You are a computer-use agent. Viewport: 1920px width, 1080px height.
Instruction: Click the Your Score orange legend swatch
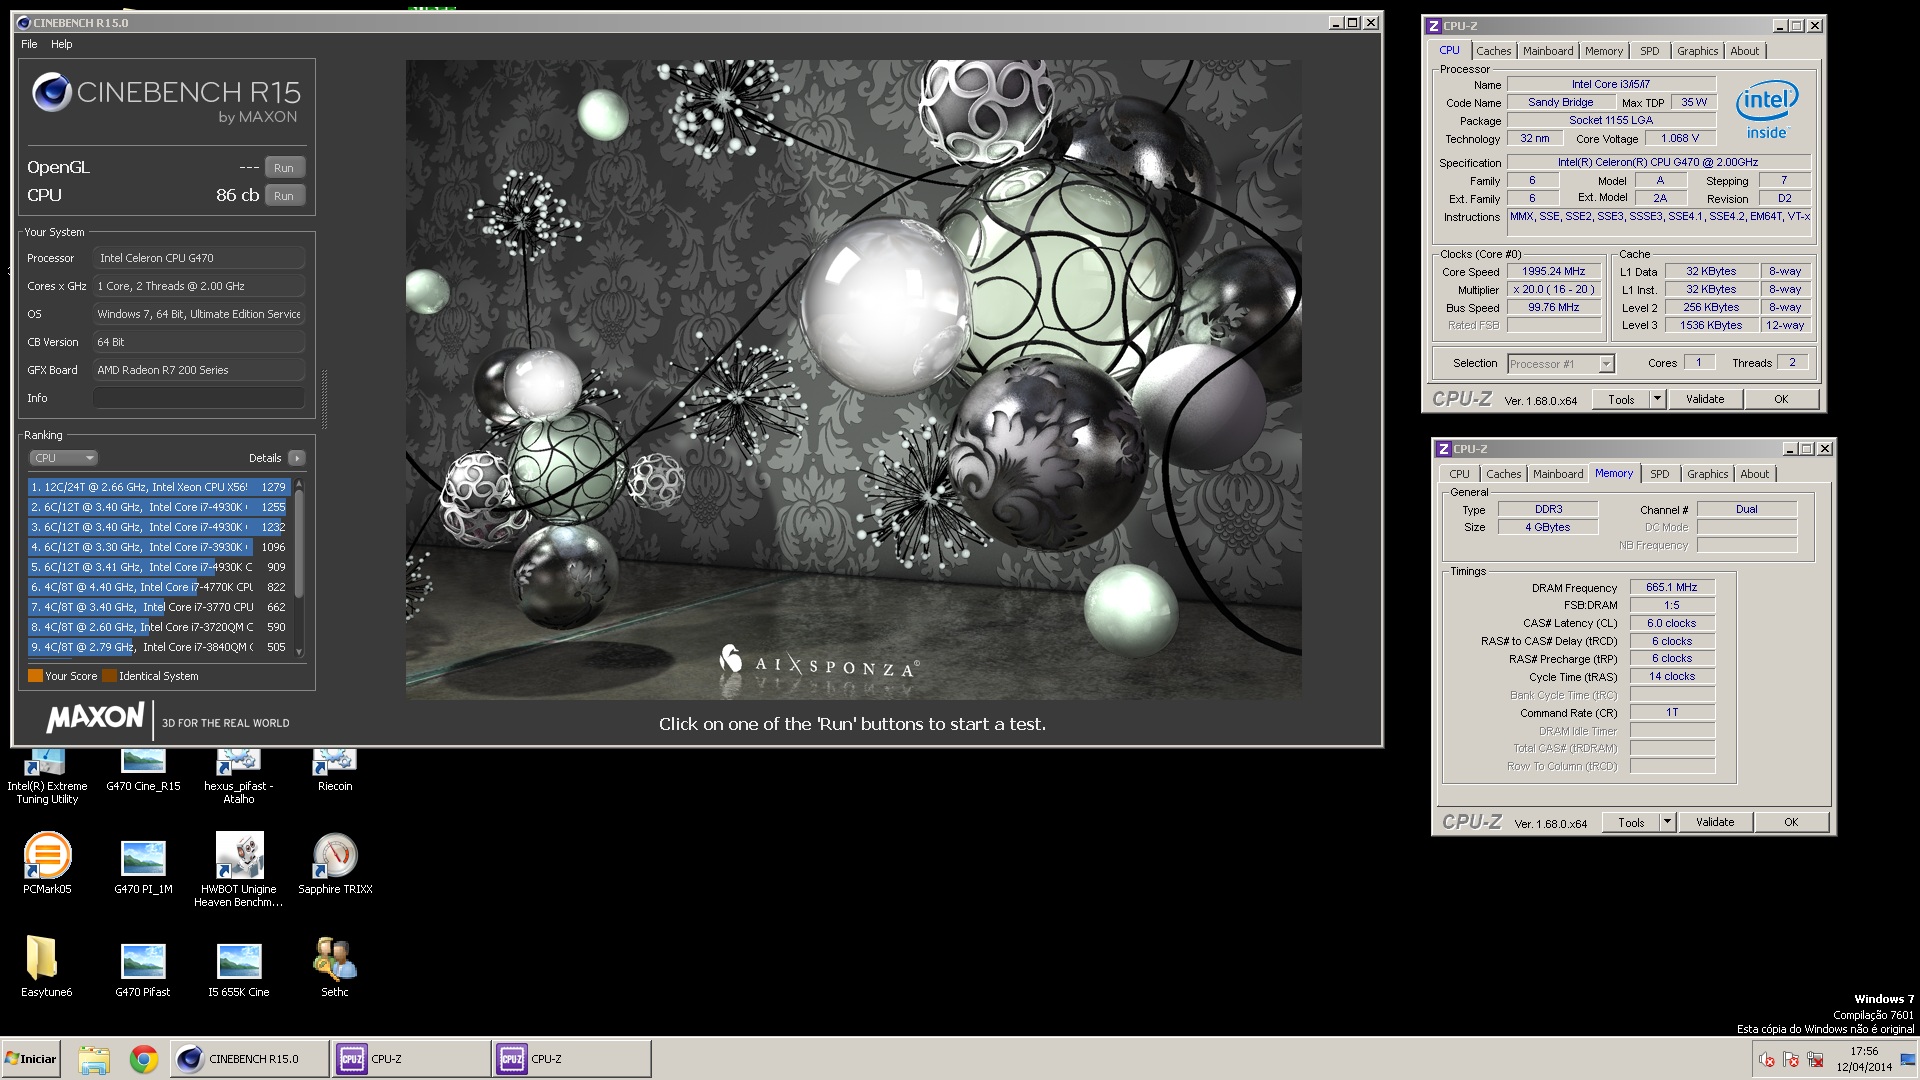(x=35, y=676)
